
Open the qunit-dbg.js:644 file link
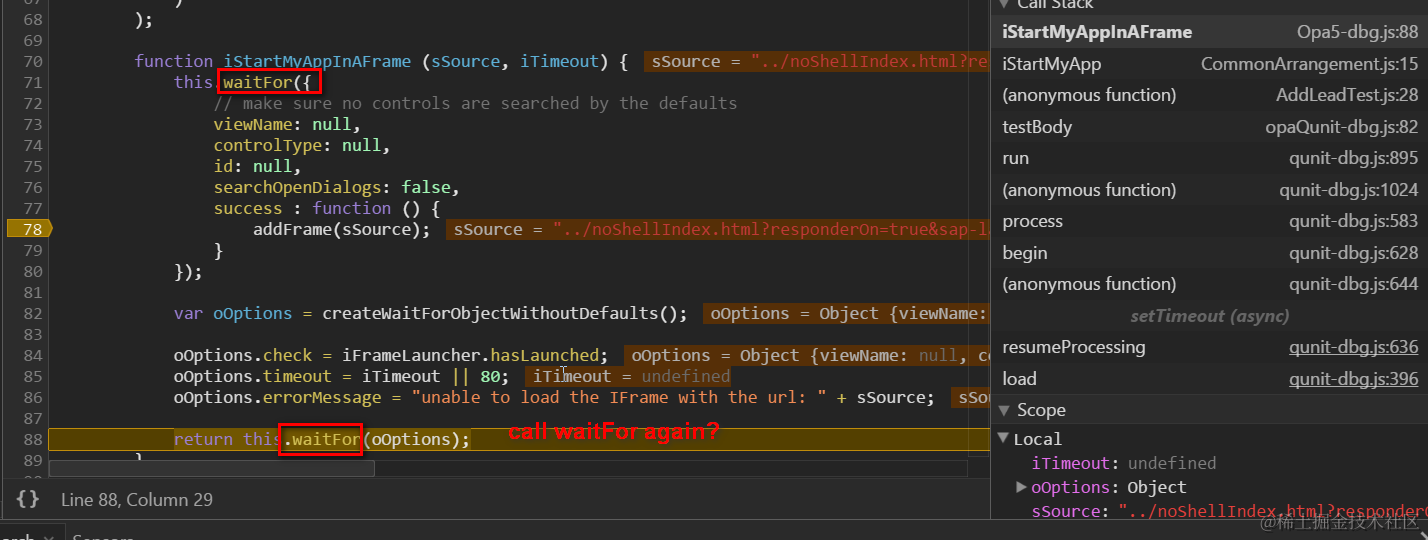click(1353, 284)
